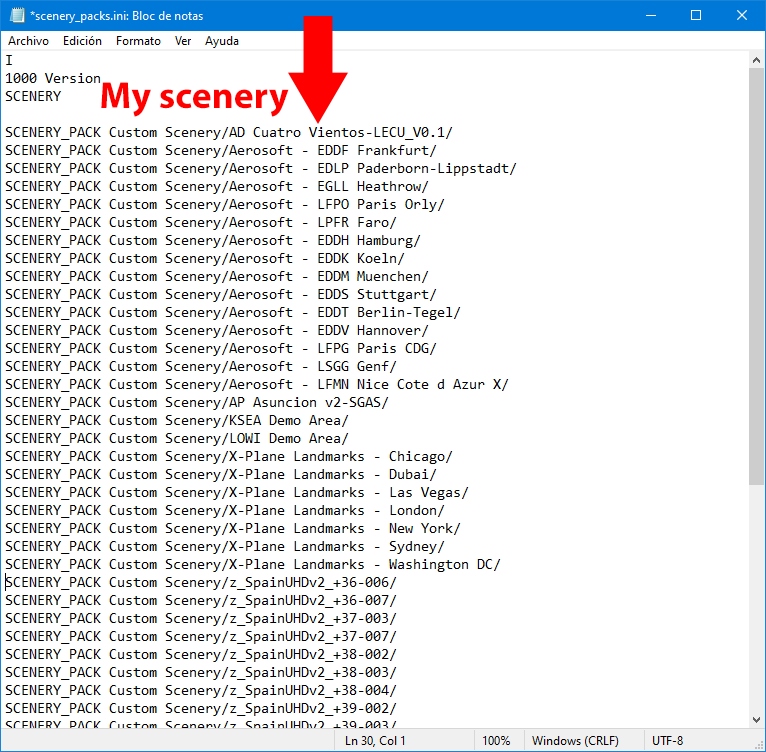Click the AP Asuncion v2-SGAS line
766x752 pixels.
[x=197, y=403]
